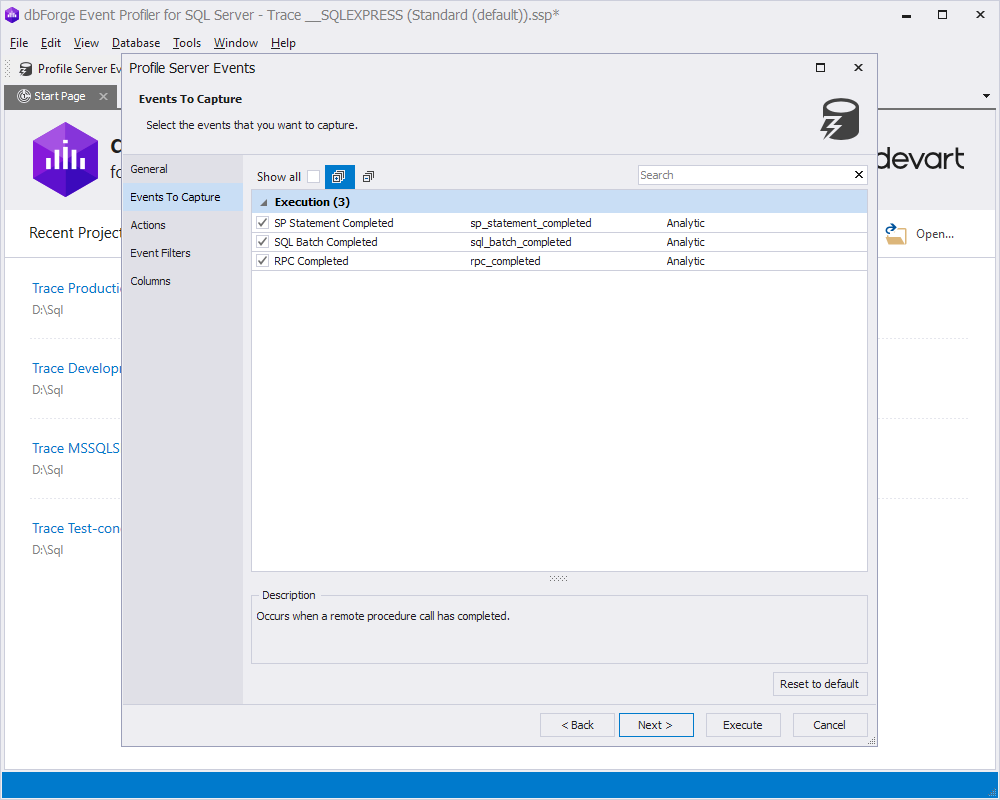This screenshot has height=800, width=1000.
Task: Go to the Columns page
Action: 182,281
